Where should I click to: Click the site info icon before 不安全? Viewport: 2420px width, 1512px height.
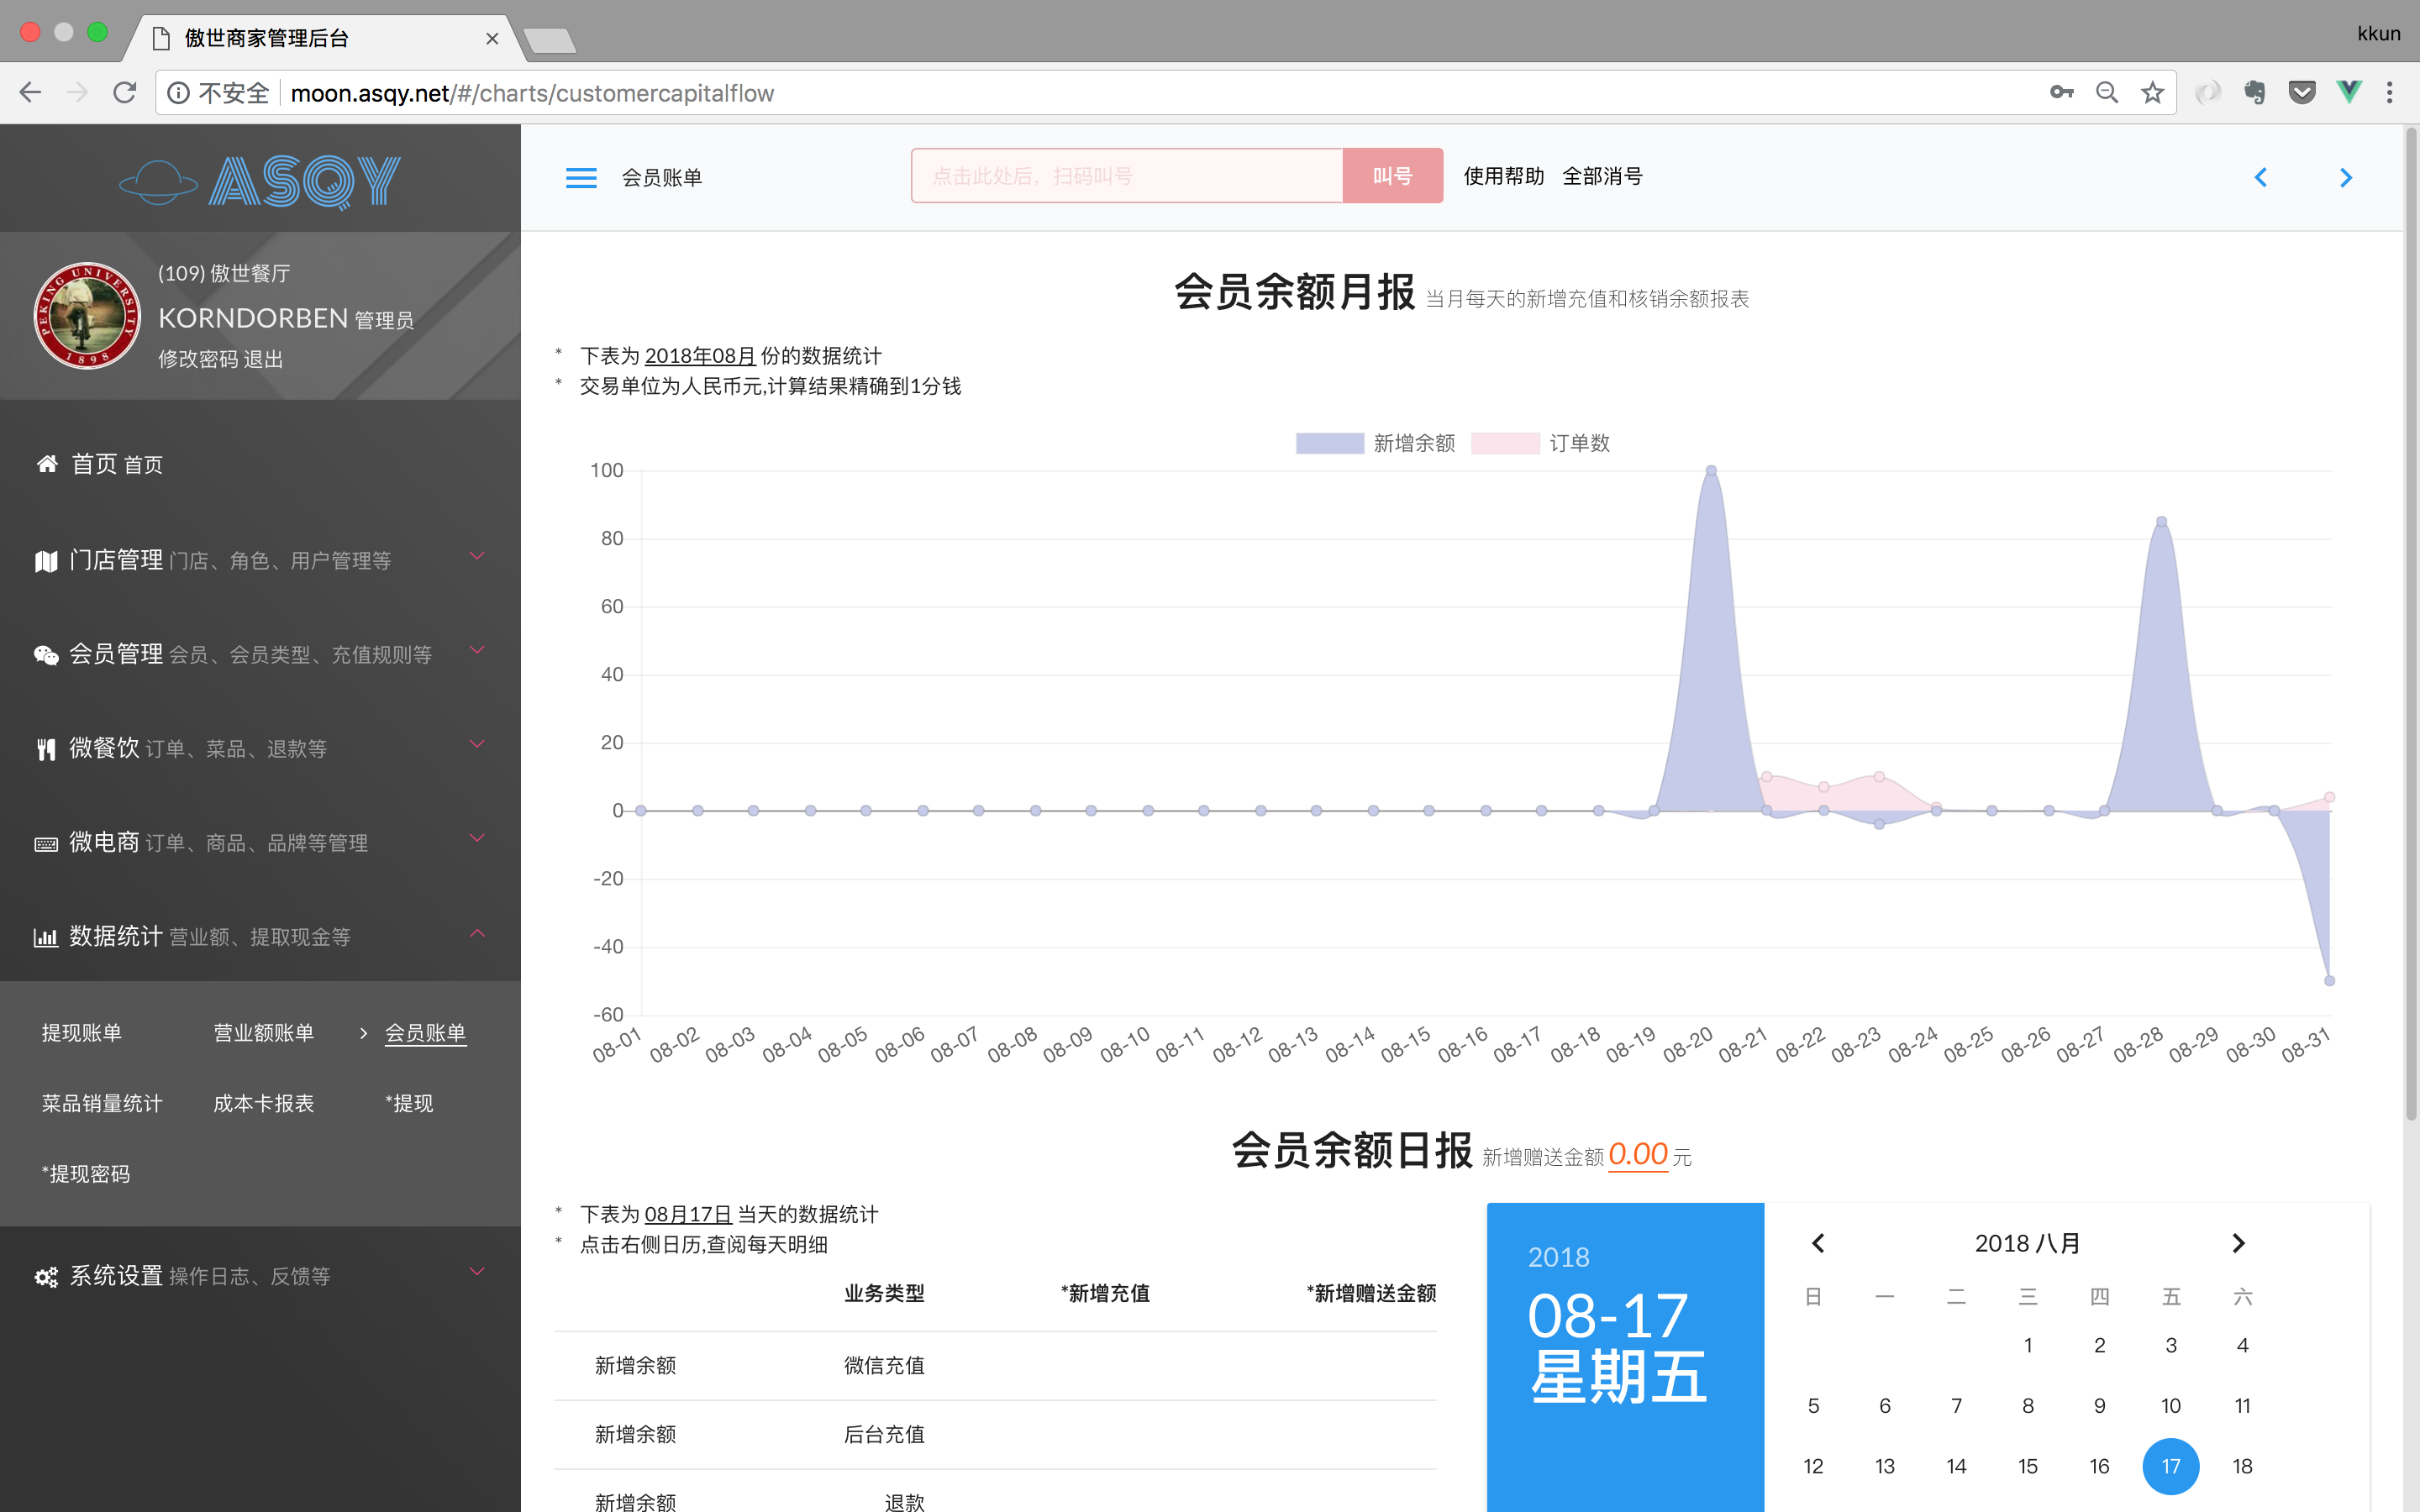(x=178, y=93)
